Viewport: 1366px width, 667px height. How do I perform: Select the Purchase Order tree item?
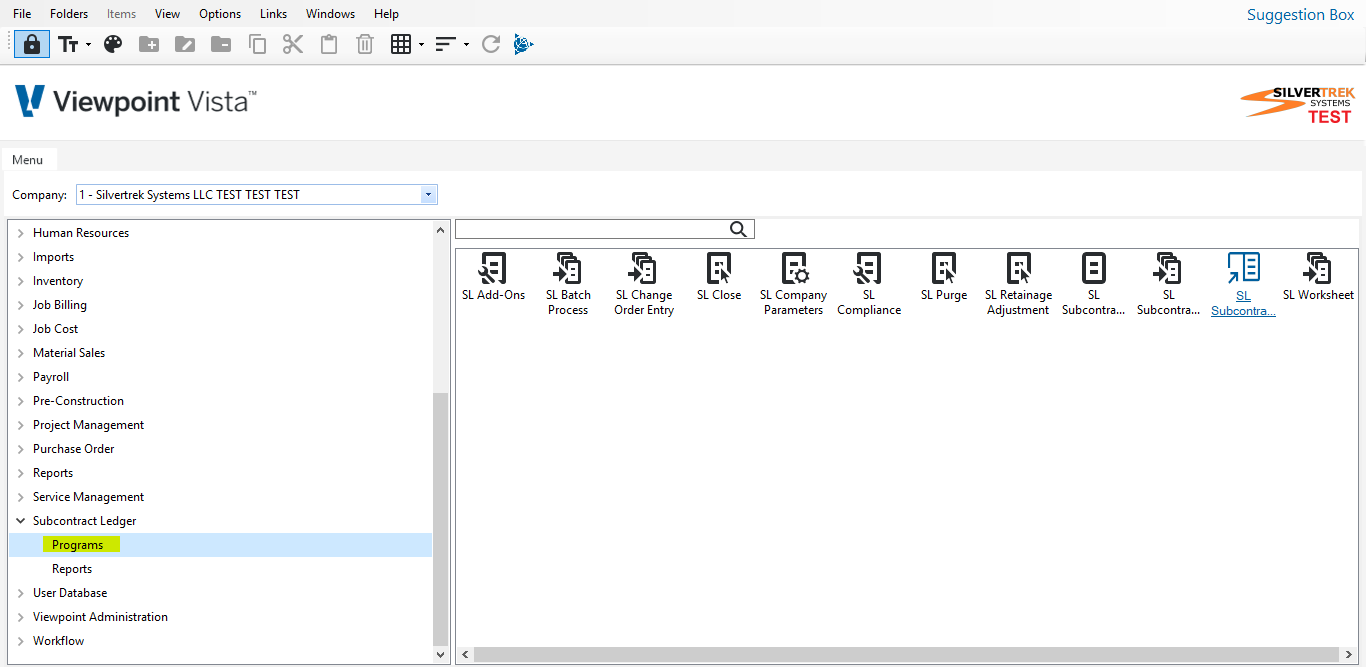tap(74, 449)
